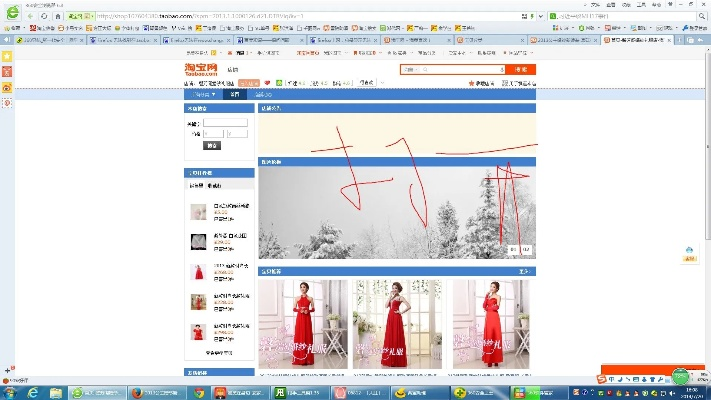Switch to slide 2 on the snow banner
The height and width of the screenshot is (400, 711).
pyautogui.click(x=526, y=250)
